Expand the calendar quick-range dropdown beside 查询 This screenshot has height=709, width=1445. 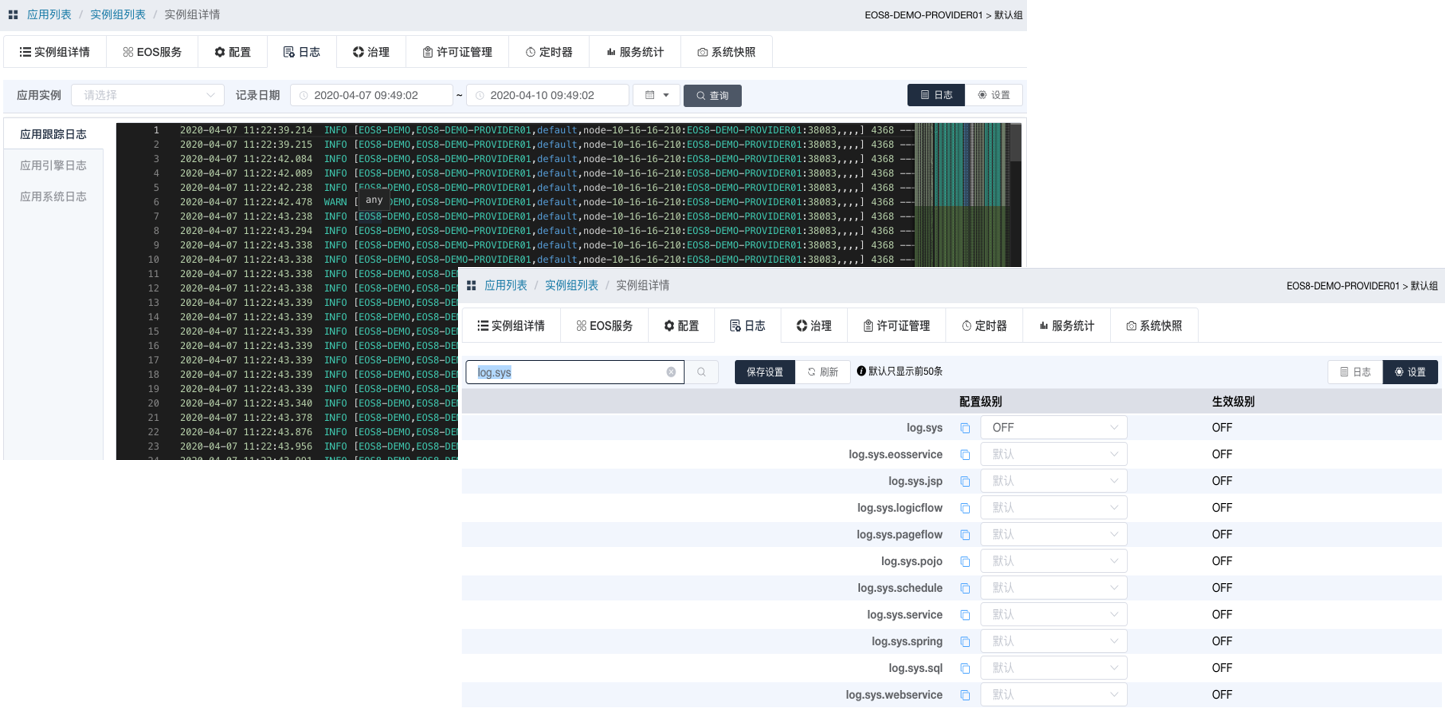click(x=656, y=95)
